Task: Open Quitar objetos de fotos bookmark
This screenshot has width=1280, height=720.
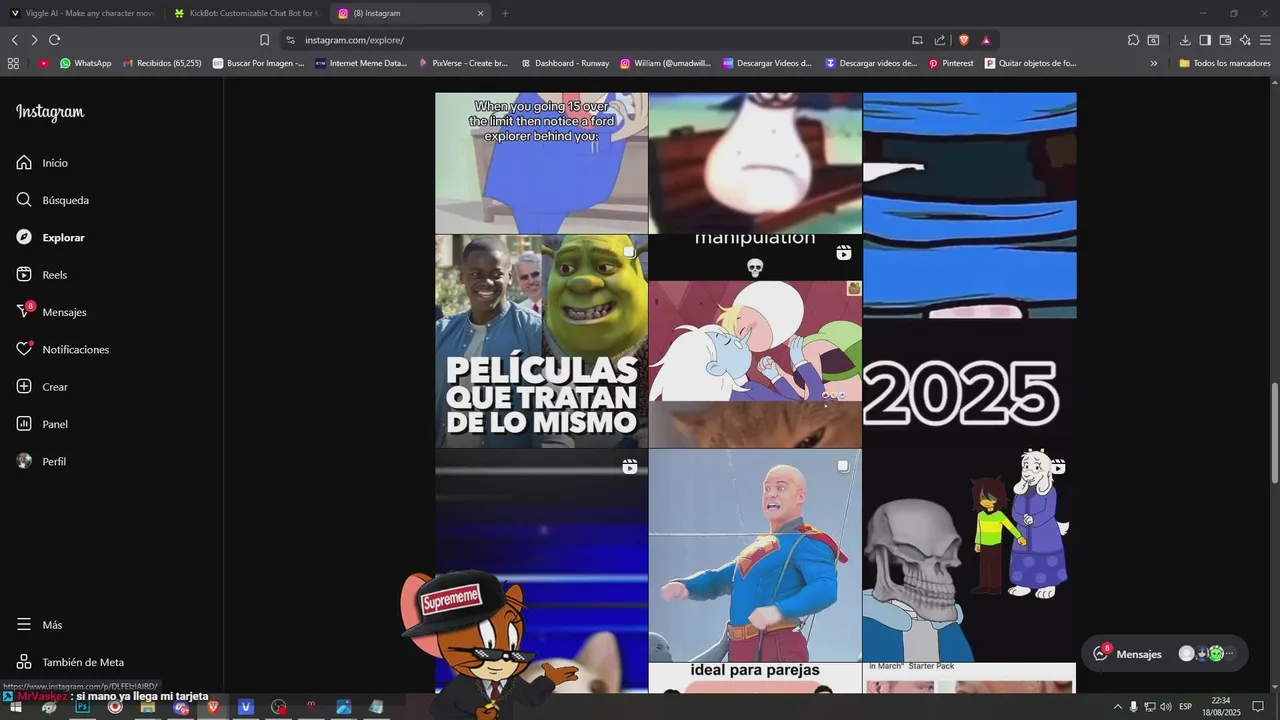Action: click(x=1030, y=63)
